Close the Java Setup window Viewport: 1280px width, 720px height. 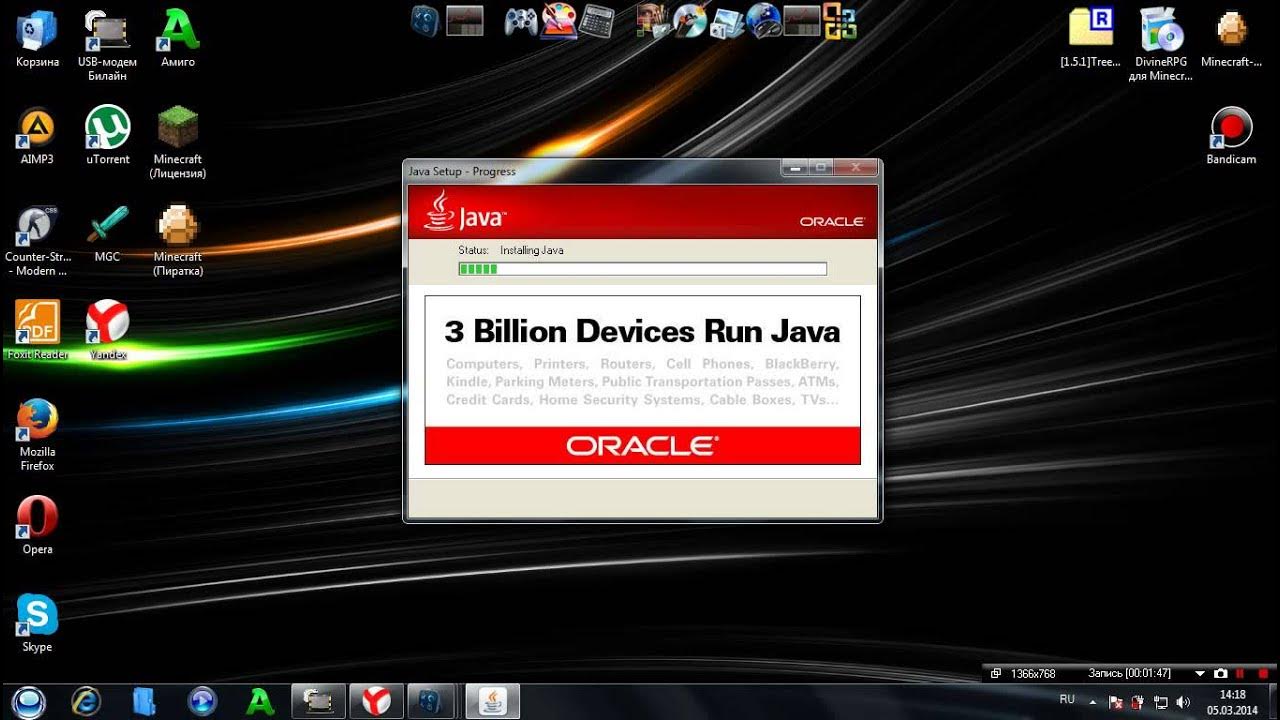pyautogui.click(x=854, y=168)
